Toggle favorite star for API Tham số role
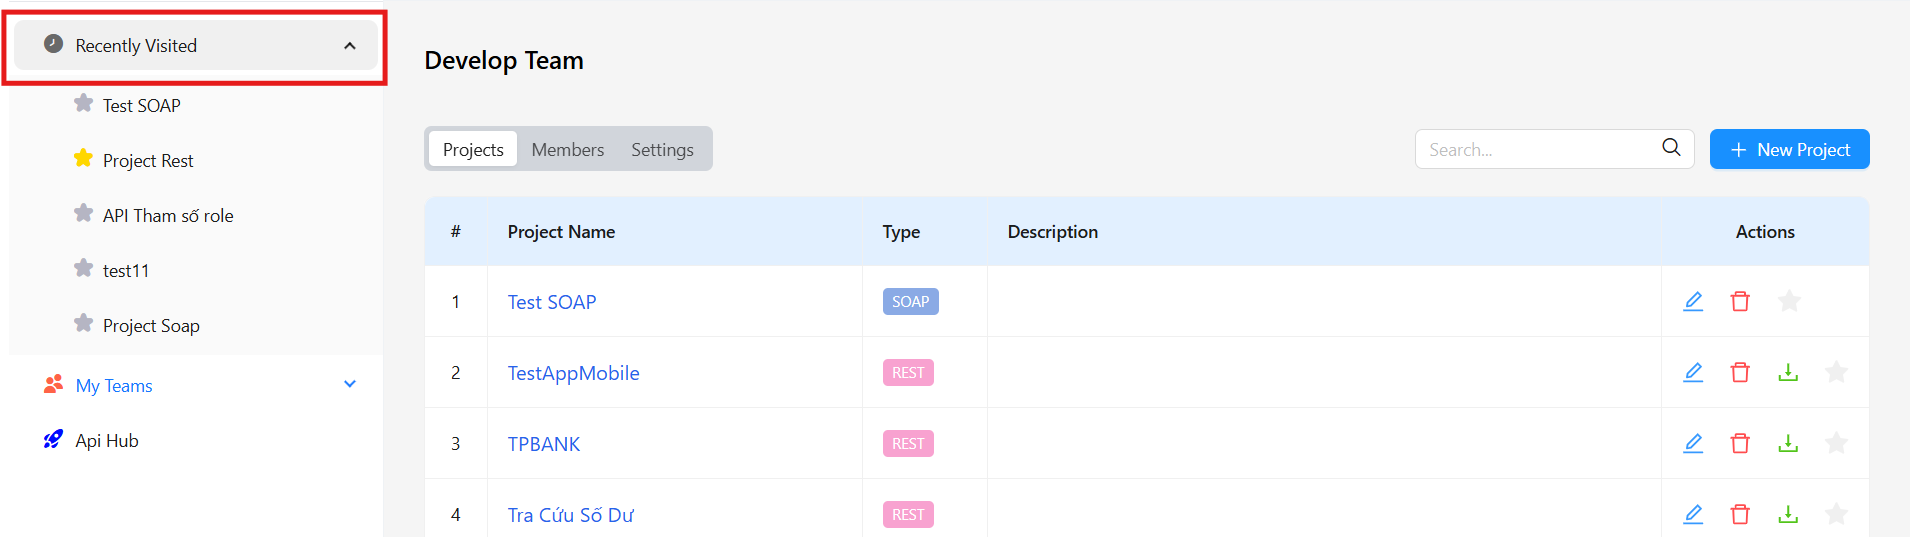This screenshot has height=537, width=1910. tap(84, 214)
